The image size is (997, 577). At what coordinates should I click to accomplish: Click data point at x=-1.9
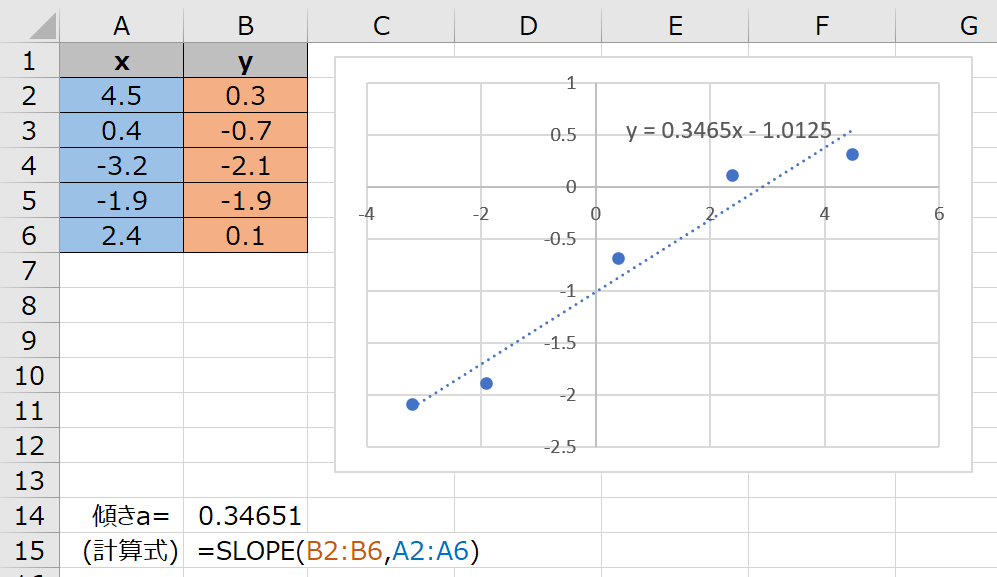pos(486,384)
